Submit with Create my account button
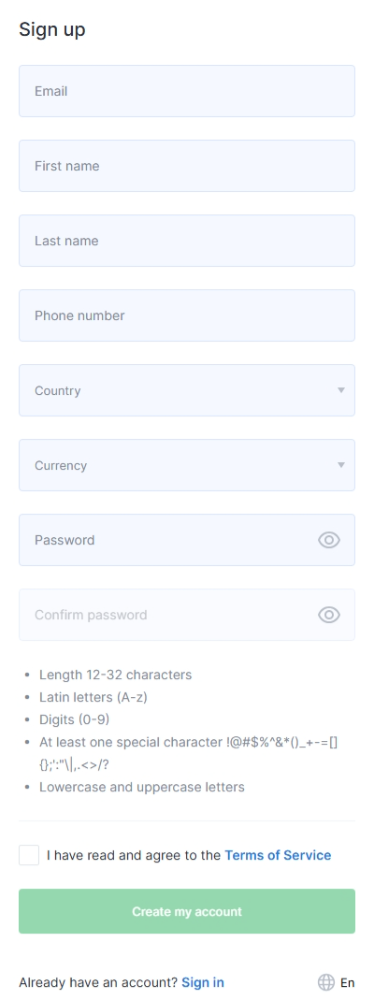This screenshot has height=1008, width=371. click(186, 911)
